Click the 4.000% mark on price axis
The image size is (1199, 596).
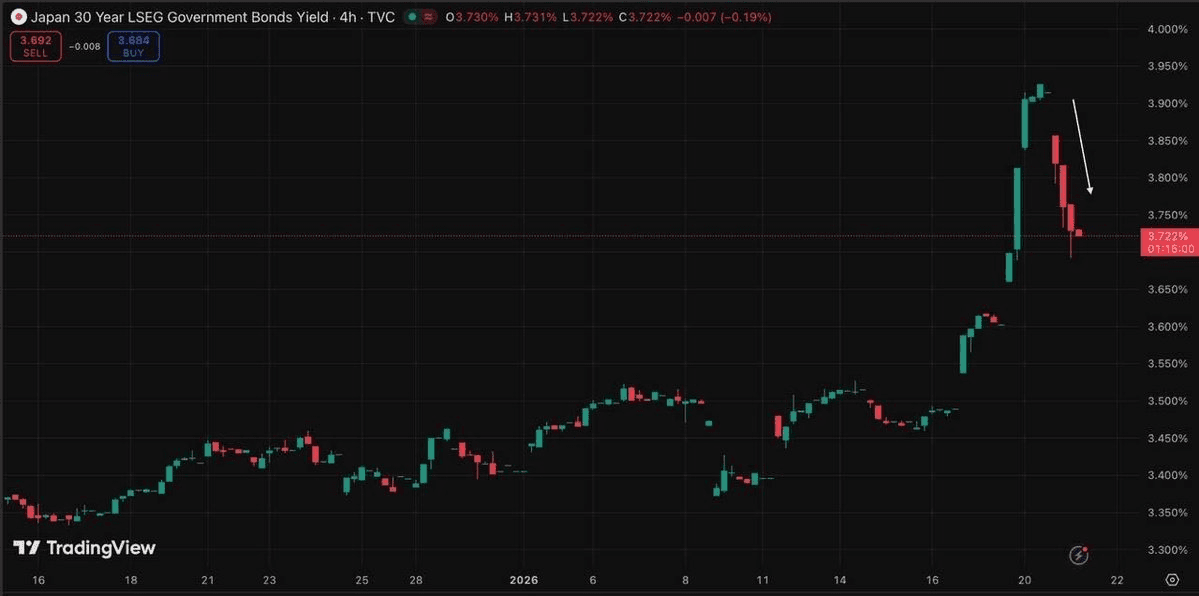1166,30
